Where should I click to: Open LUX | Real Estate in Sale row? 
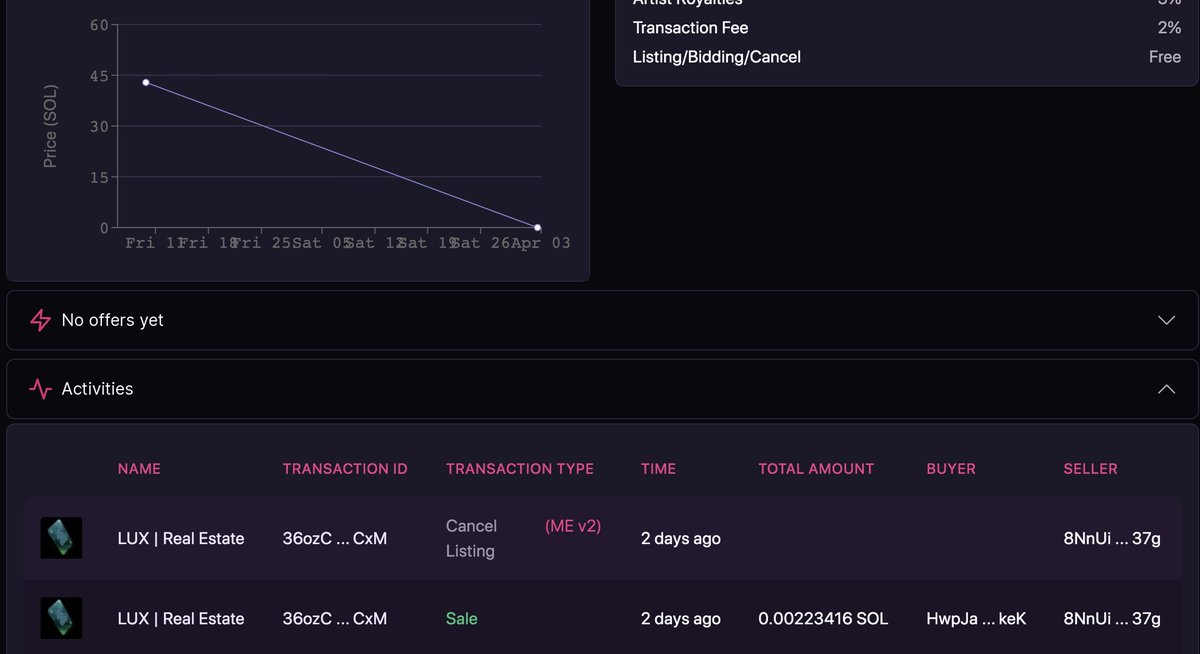point(181,619)
